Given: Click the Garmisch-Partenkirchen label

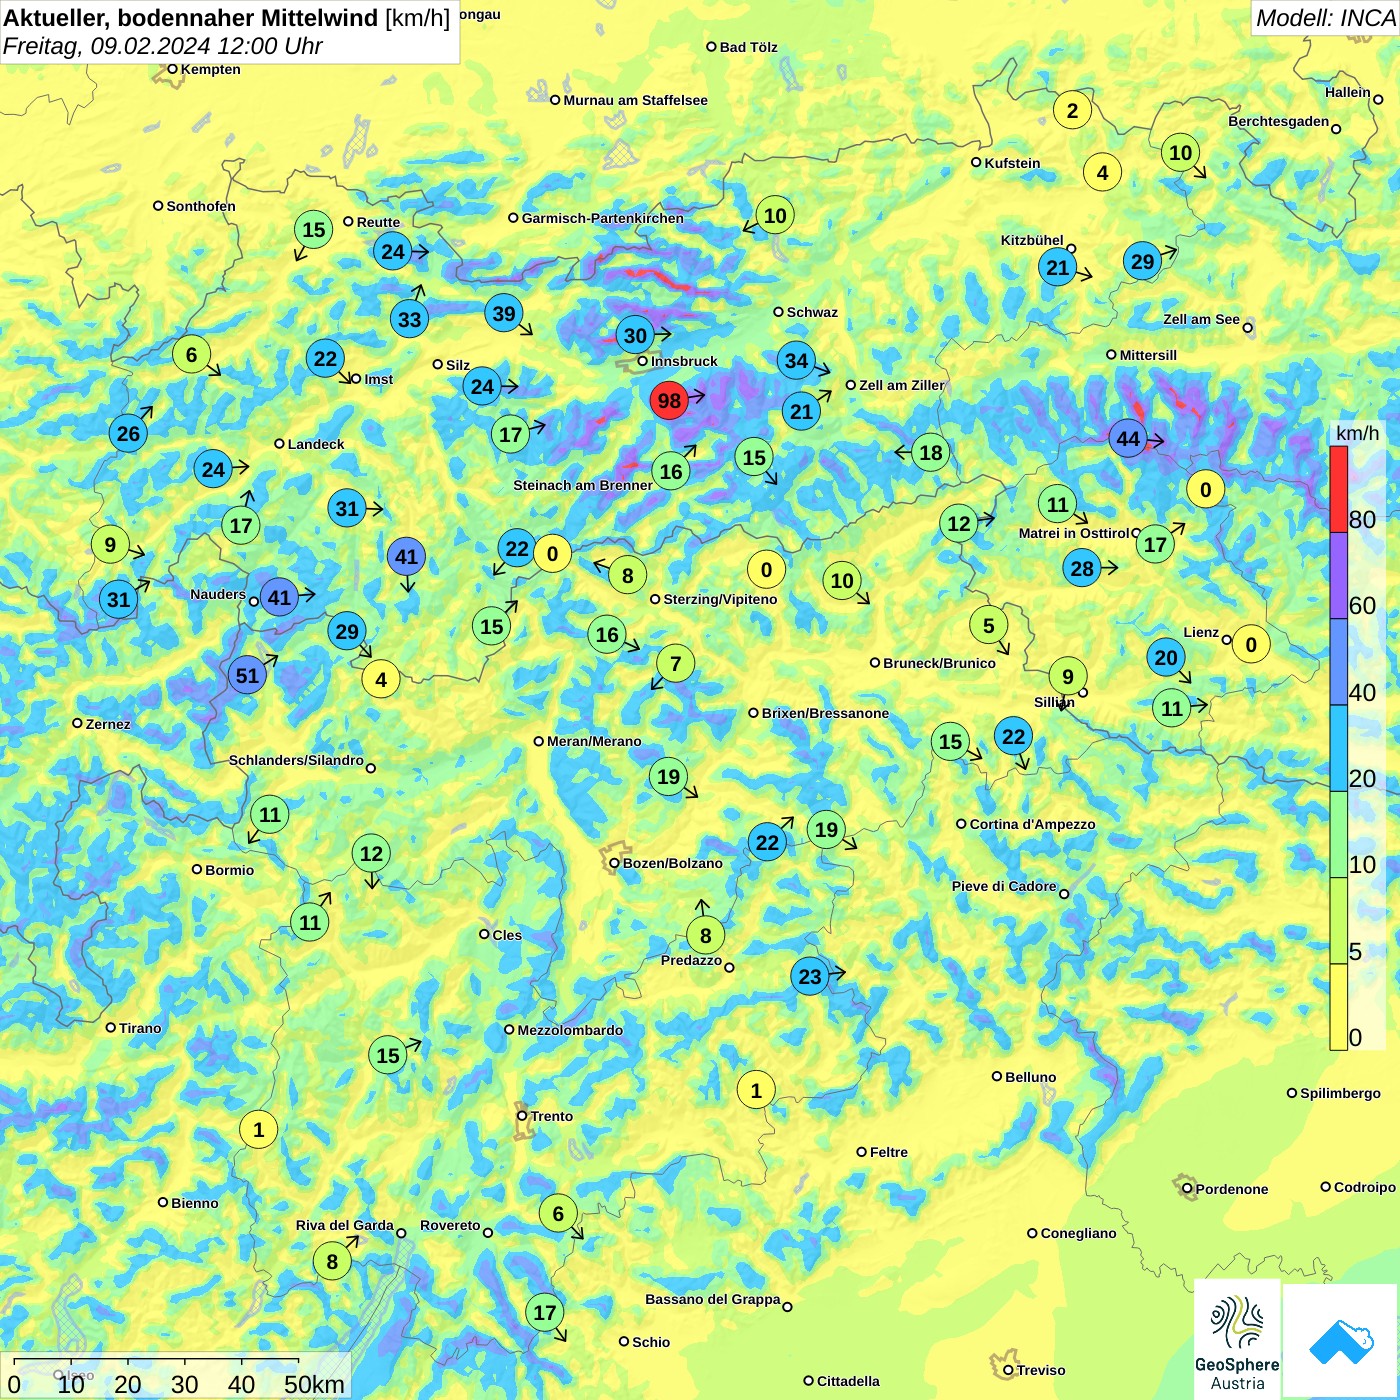Looking at the screenshot, I should coord(603,218).
